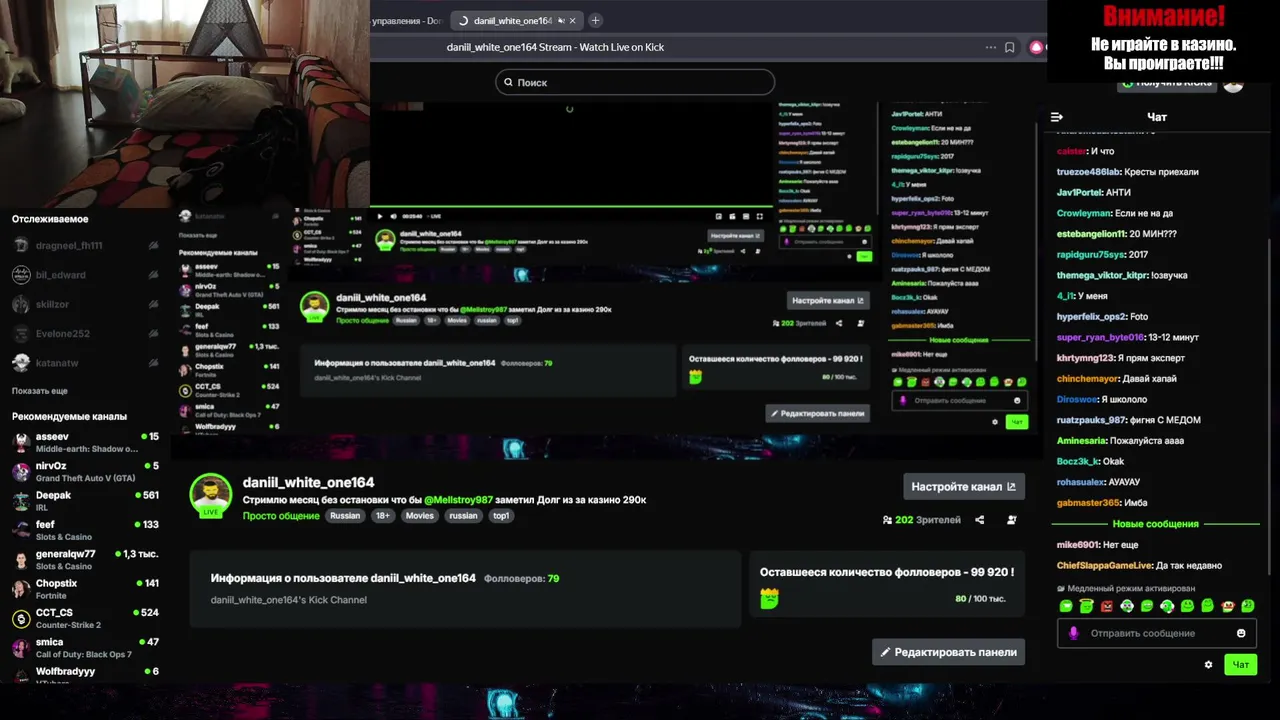Image resolution: width=1280 pixels, height=720 pixels.
Task: Open smica Call of Duty channel
Action: [85, 647]
